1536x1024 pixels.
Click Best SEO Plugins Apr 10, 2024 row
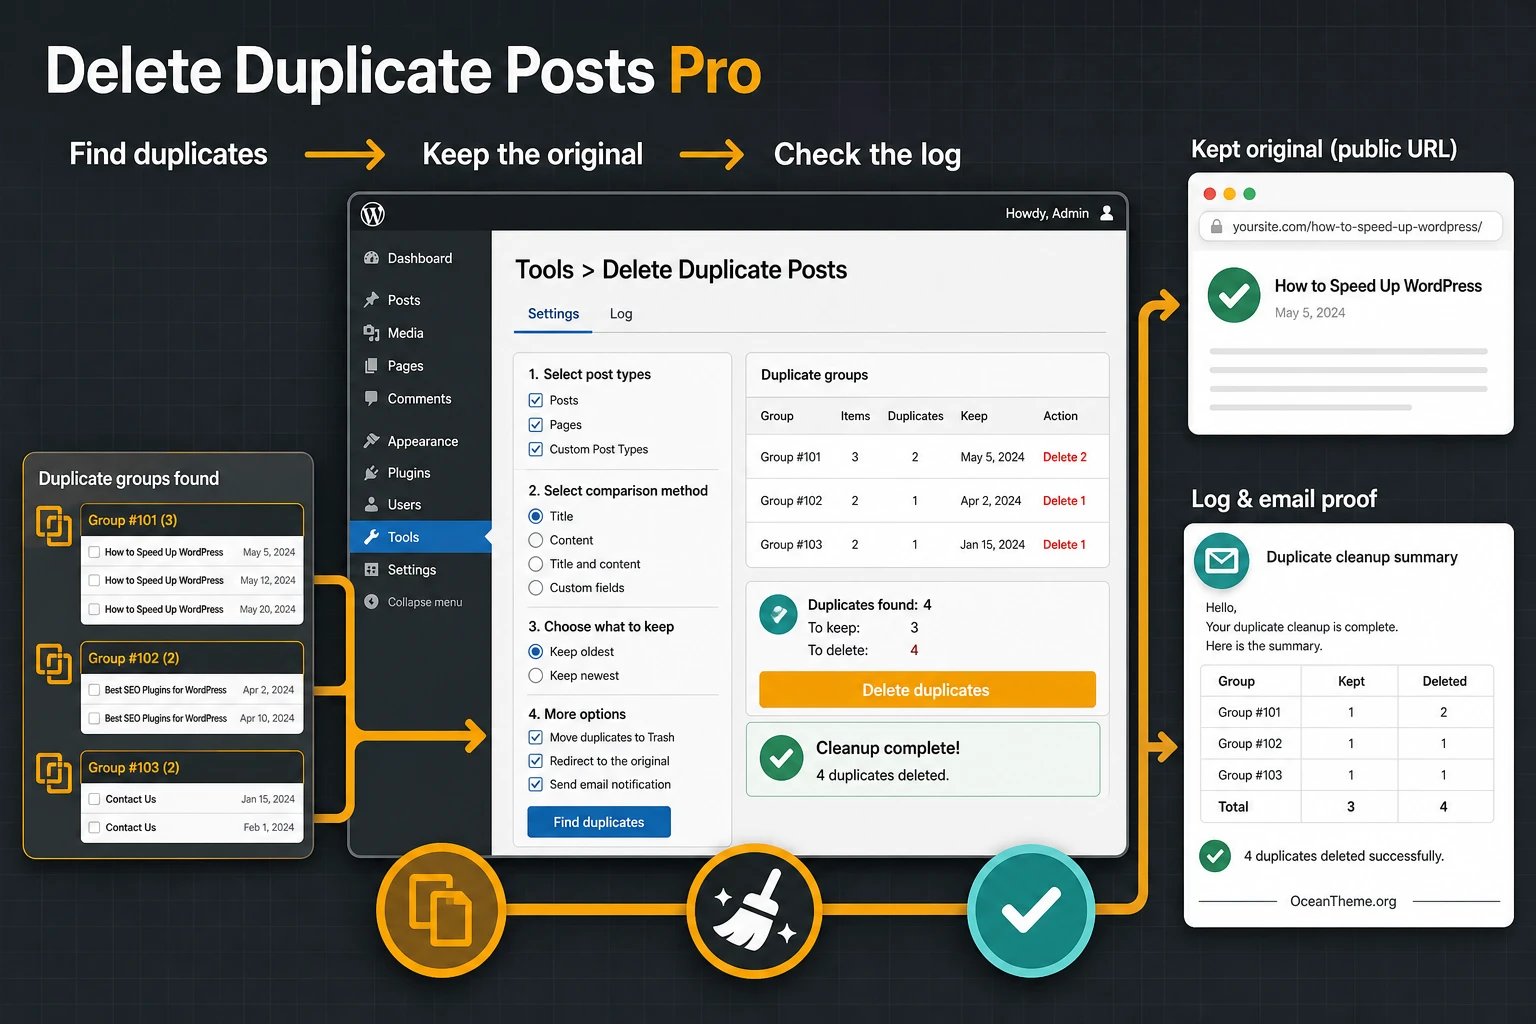pyautogui.click(x=192, y=718)
